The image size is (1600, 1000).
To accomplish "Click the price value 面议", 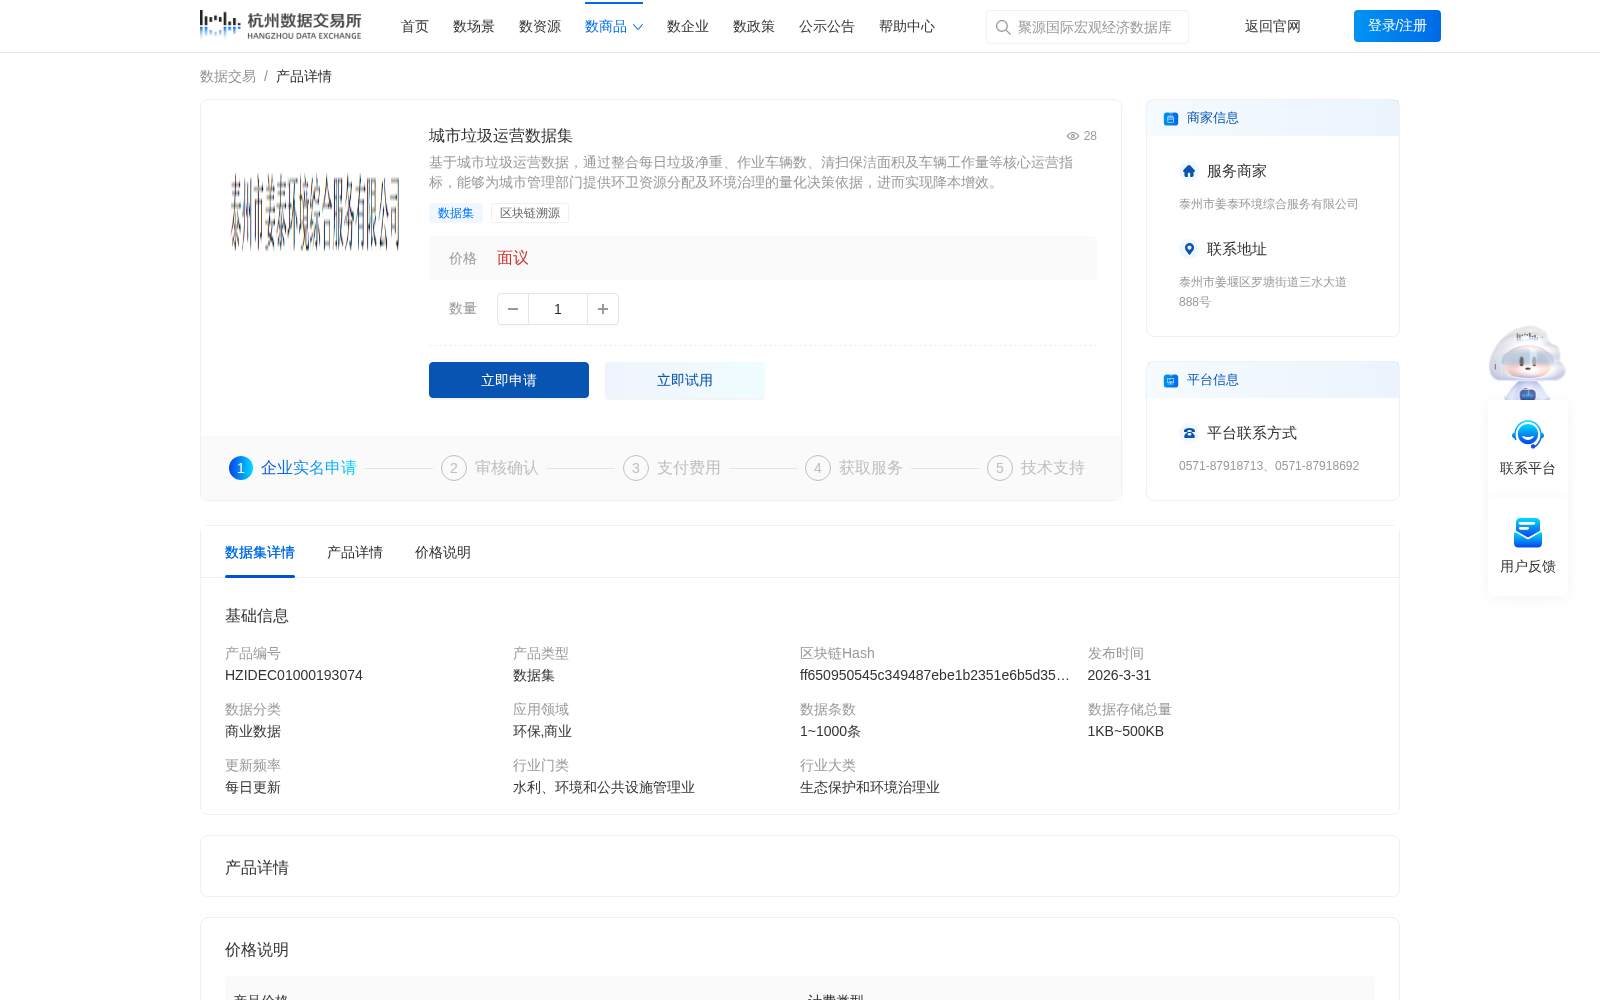I will 513,258.
